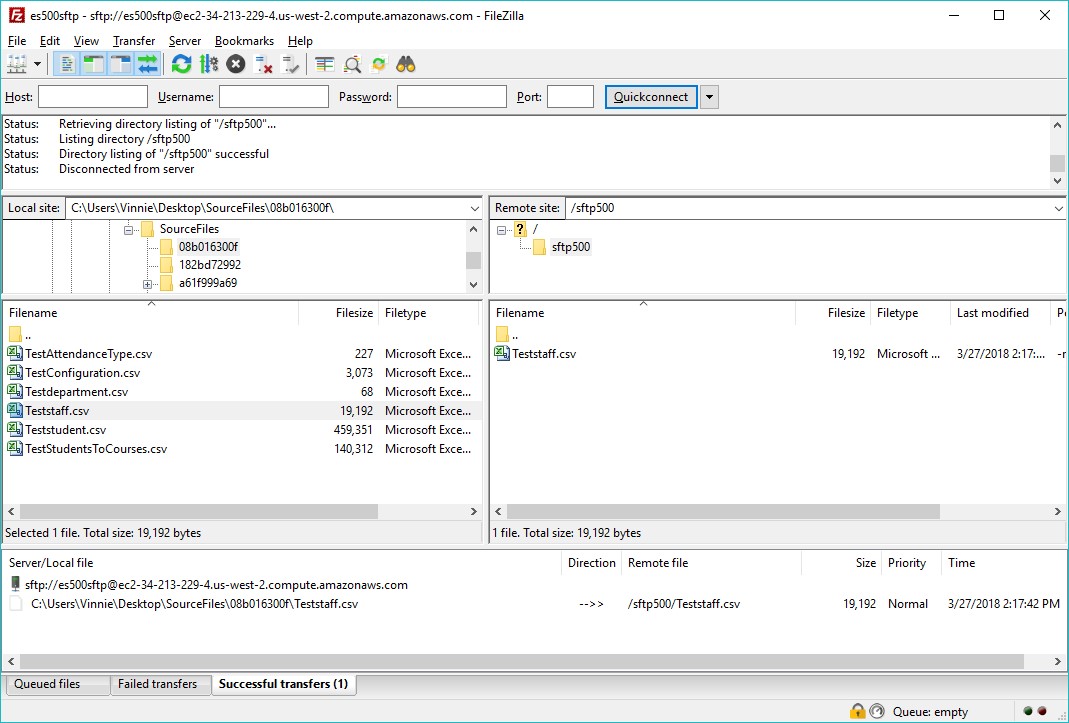Expand the a61f999a69 folder node
Image resolution: width=1069 pixels, height=723 pixels.
pyautogui.click(x=147, y=284)
